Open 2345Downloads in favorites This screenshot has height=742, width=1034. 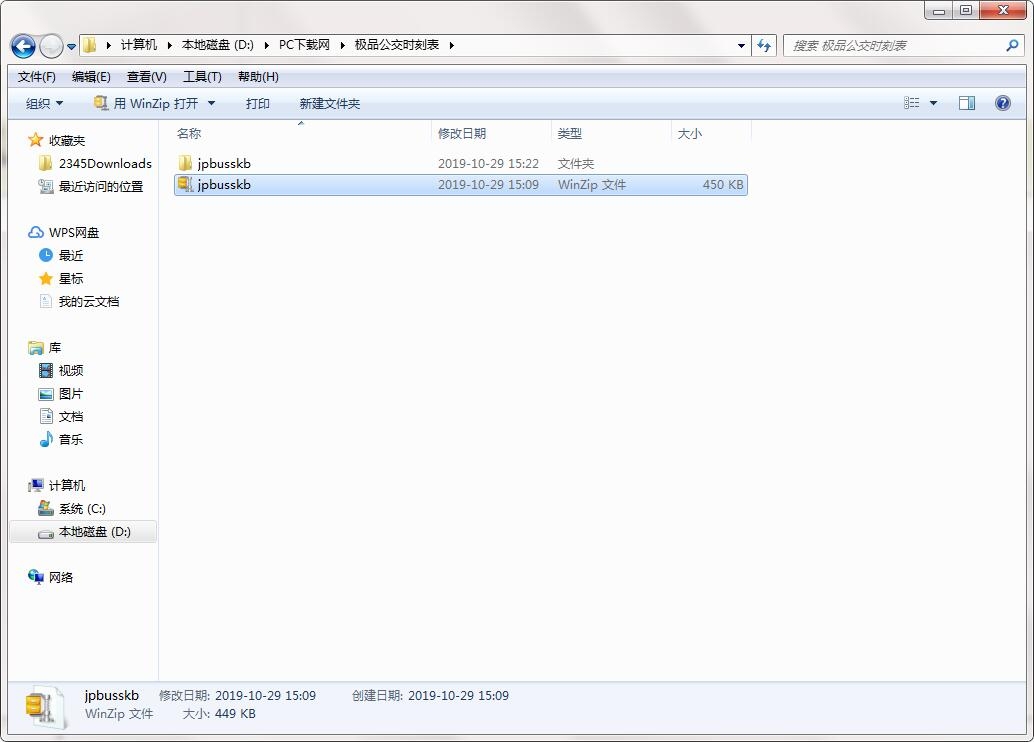click(x=96, y=164)
